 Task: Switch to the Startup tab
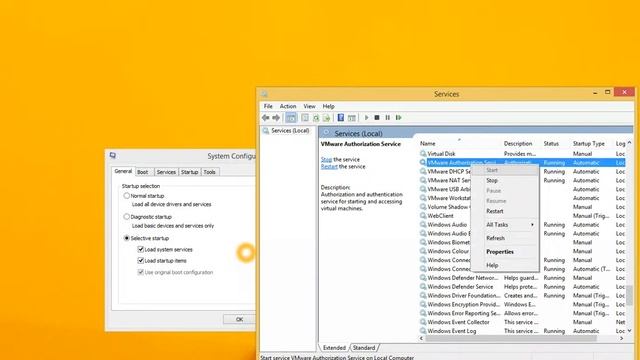click(189, 172)
